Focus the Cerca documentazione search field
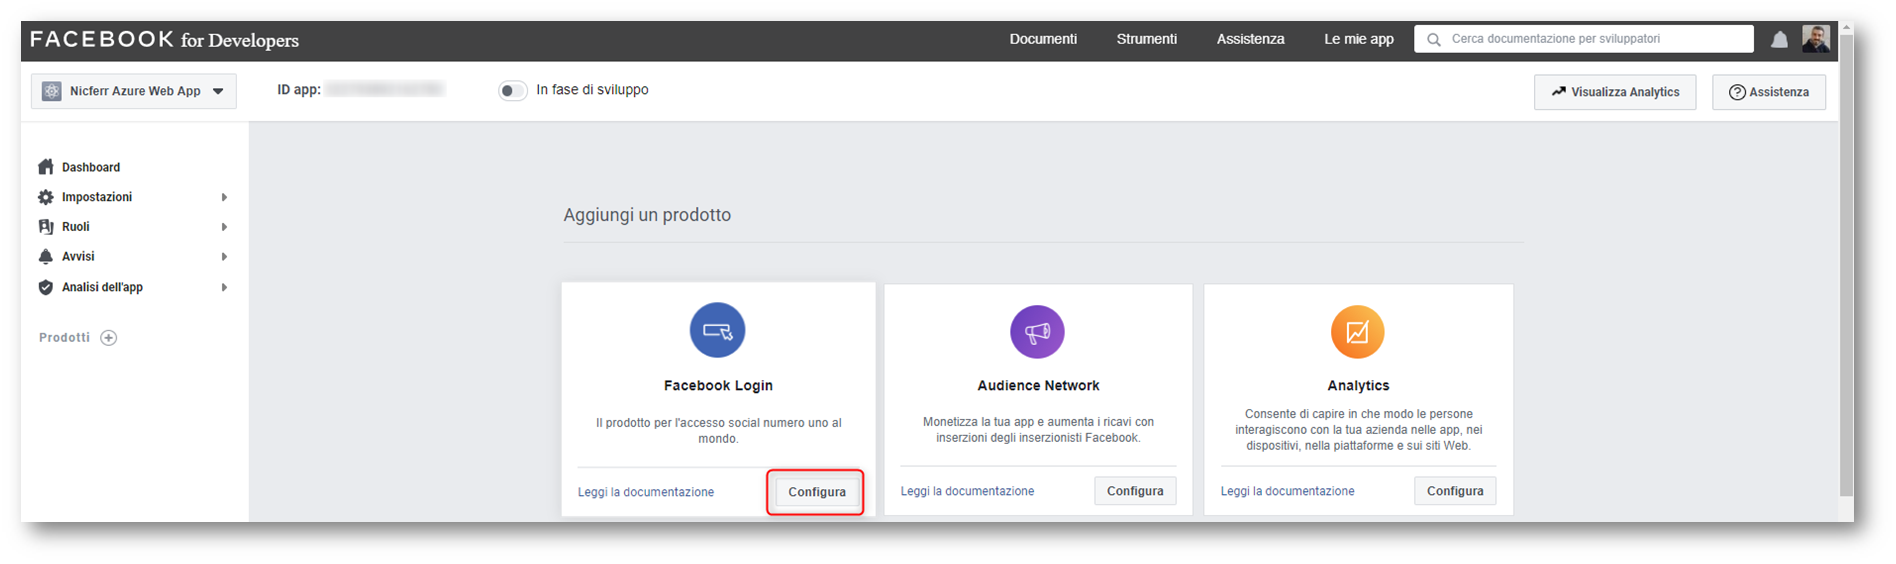Screen dimensions: 1896x564 pyautogui.click(x=1584, y=39)
